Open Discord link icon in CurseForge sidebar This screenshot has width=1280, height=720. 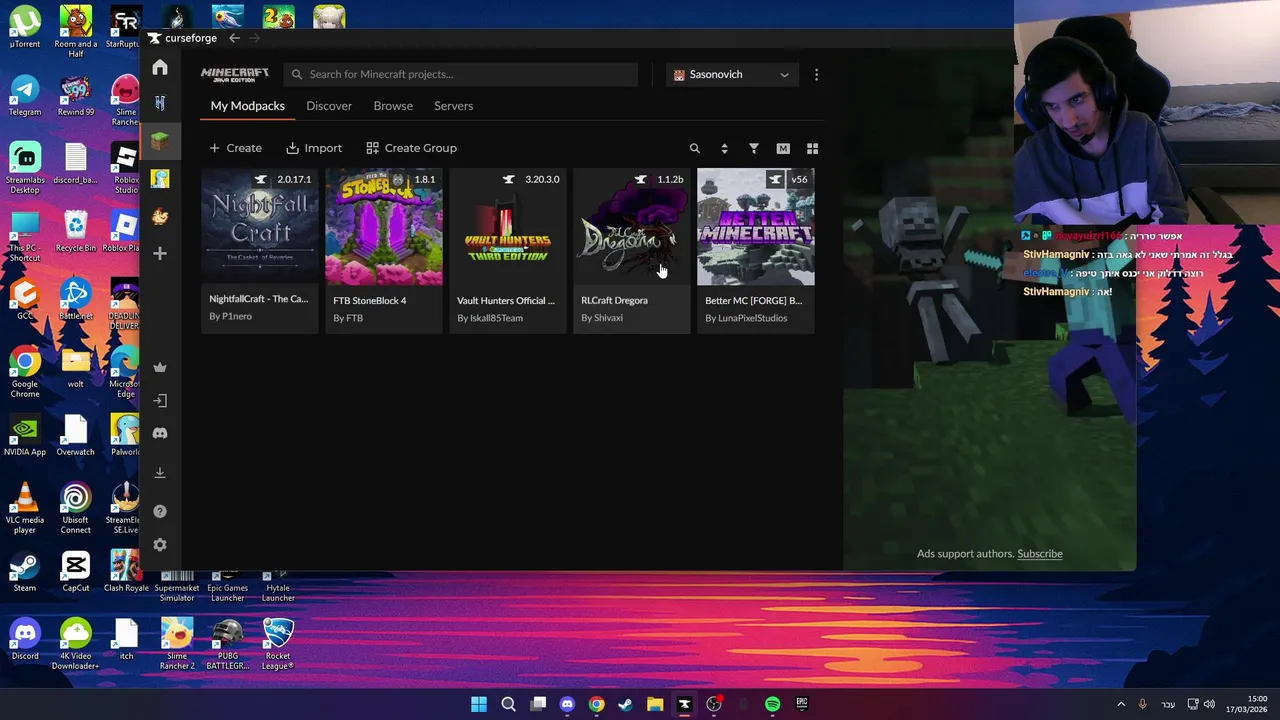coord(160,433)
